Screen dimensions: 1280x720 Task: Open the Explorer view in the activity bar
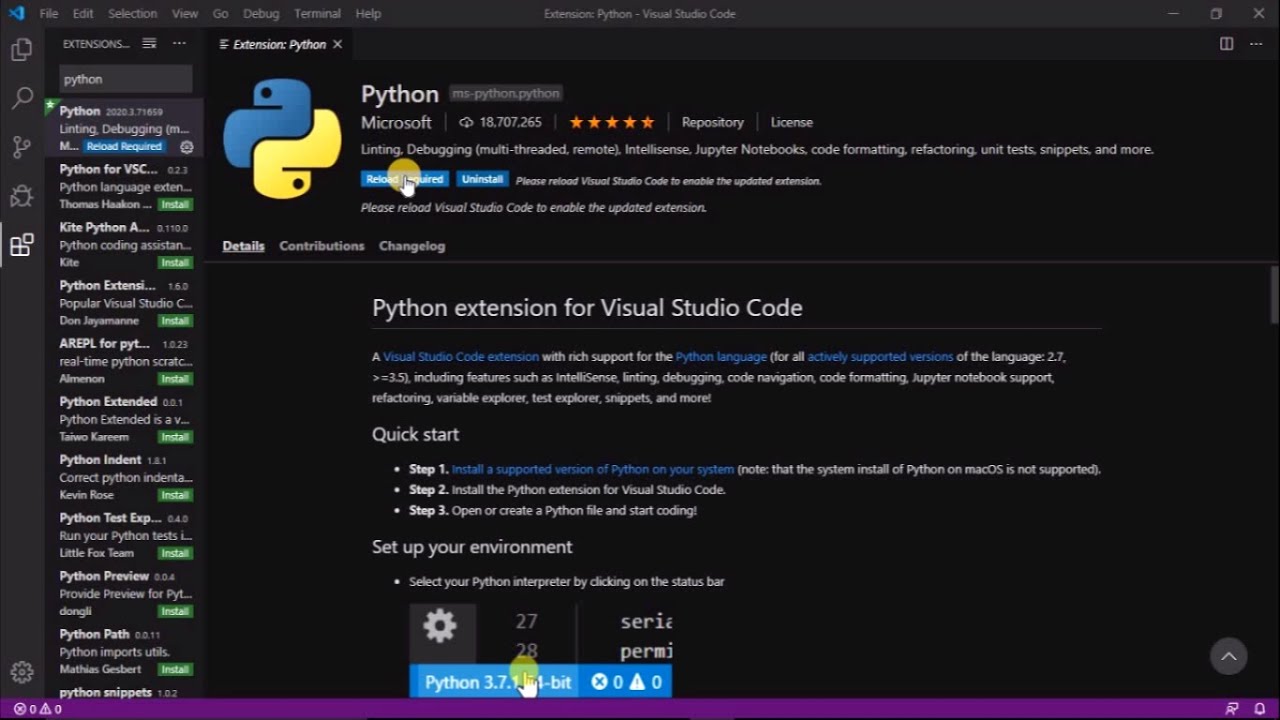[21, 50]
